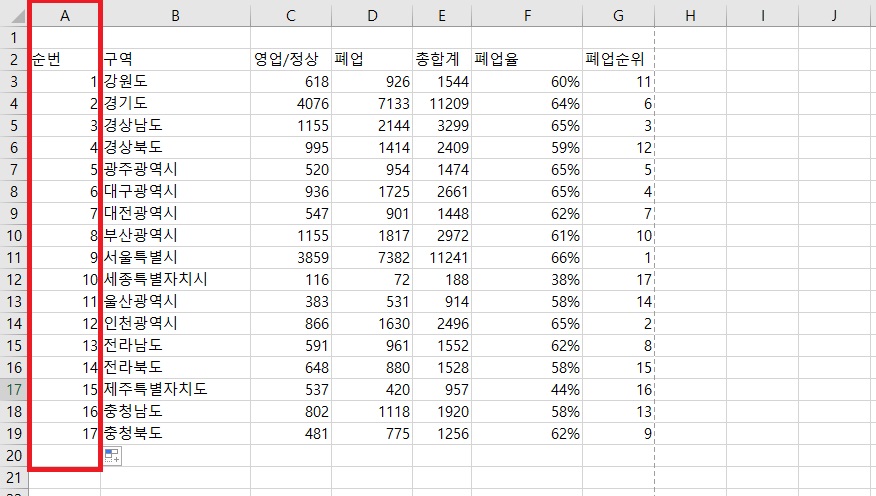Click the 44% closure rate cell
Image resolution: width=876 pixels, height=496 pixels.
click(x=527, y=390)
